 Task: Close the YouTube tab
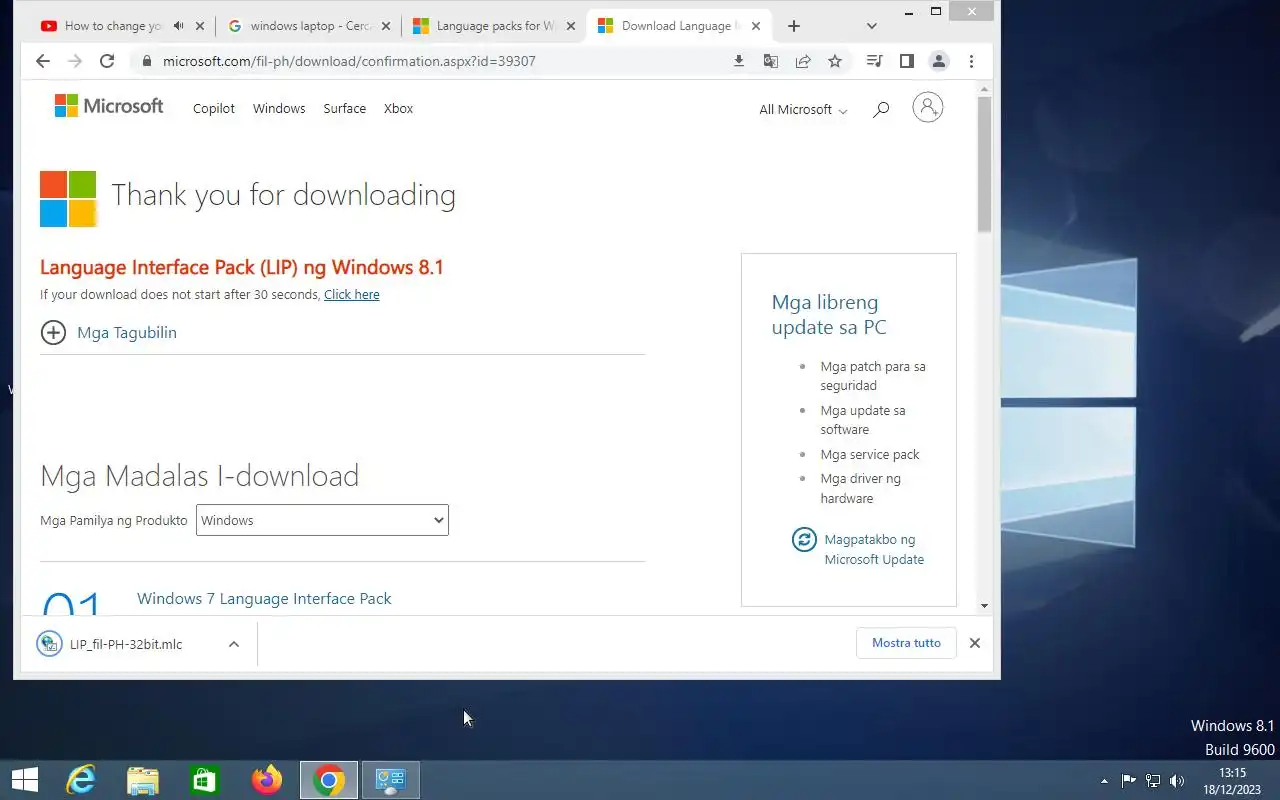tap(200, 26)
